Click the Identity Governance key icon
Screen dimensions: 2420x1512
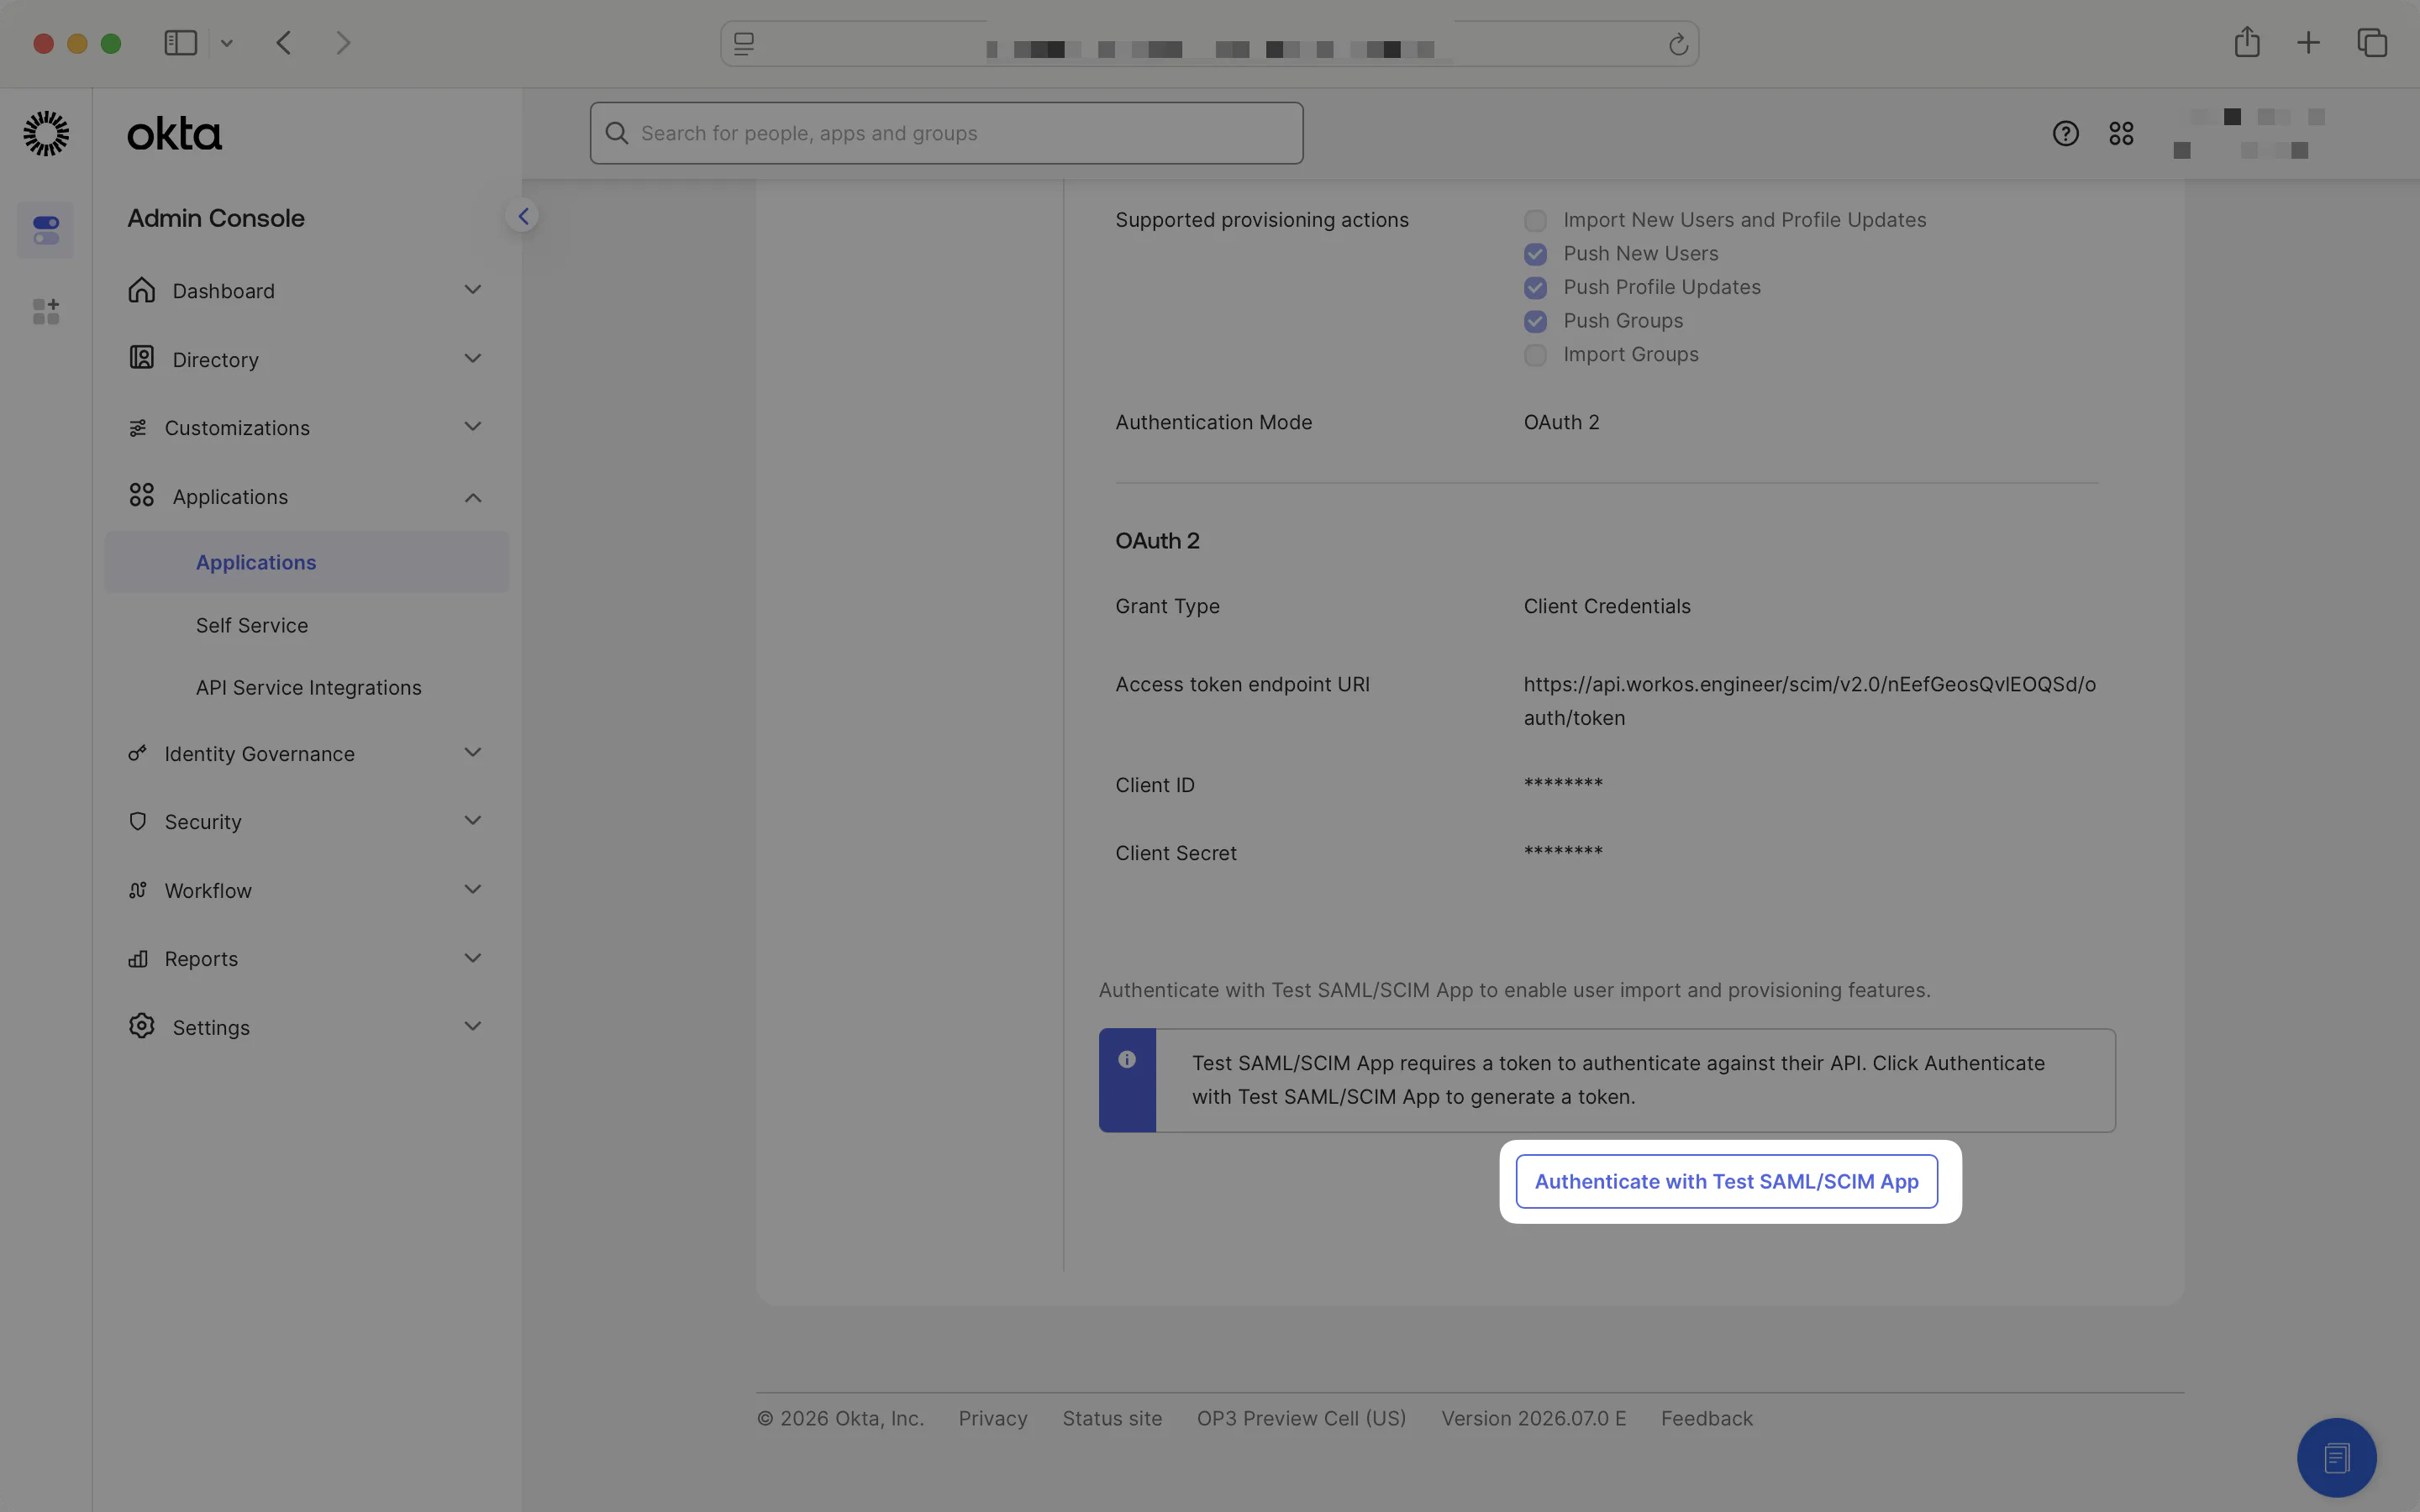click(138, 753)
